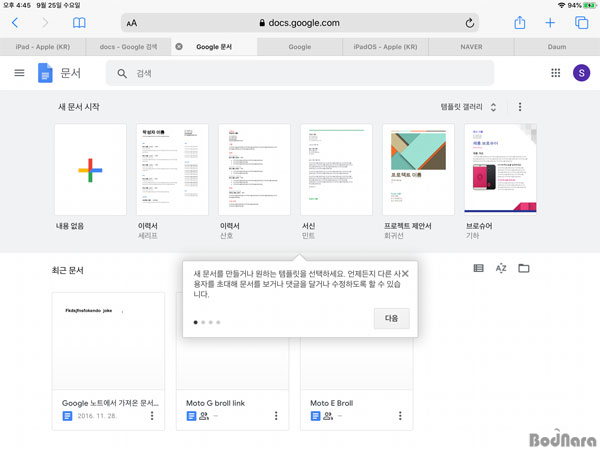Image resolution: width=600 pixels, height=450 pixels.
Task: Tap the Safari forward arrow
Action: click(45, 23)
